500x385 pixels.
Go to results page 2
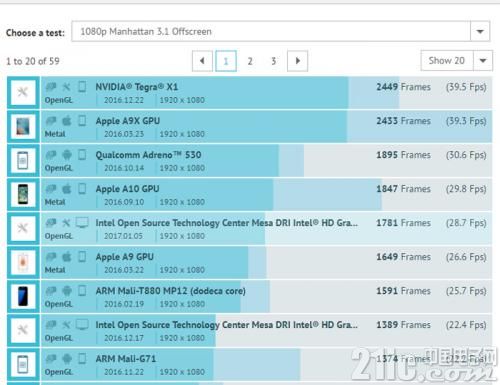pos(250,61)
